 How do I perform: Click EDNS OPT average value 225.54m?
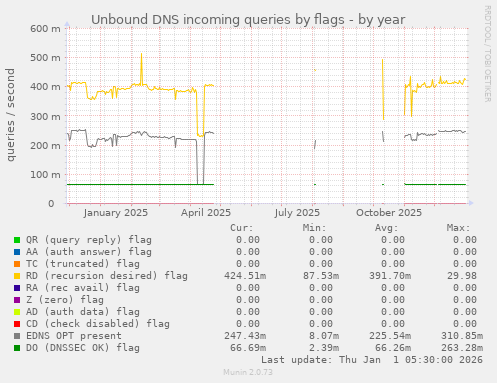tap(390, 336)
